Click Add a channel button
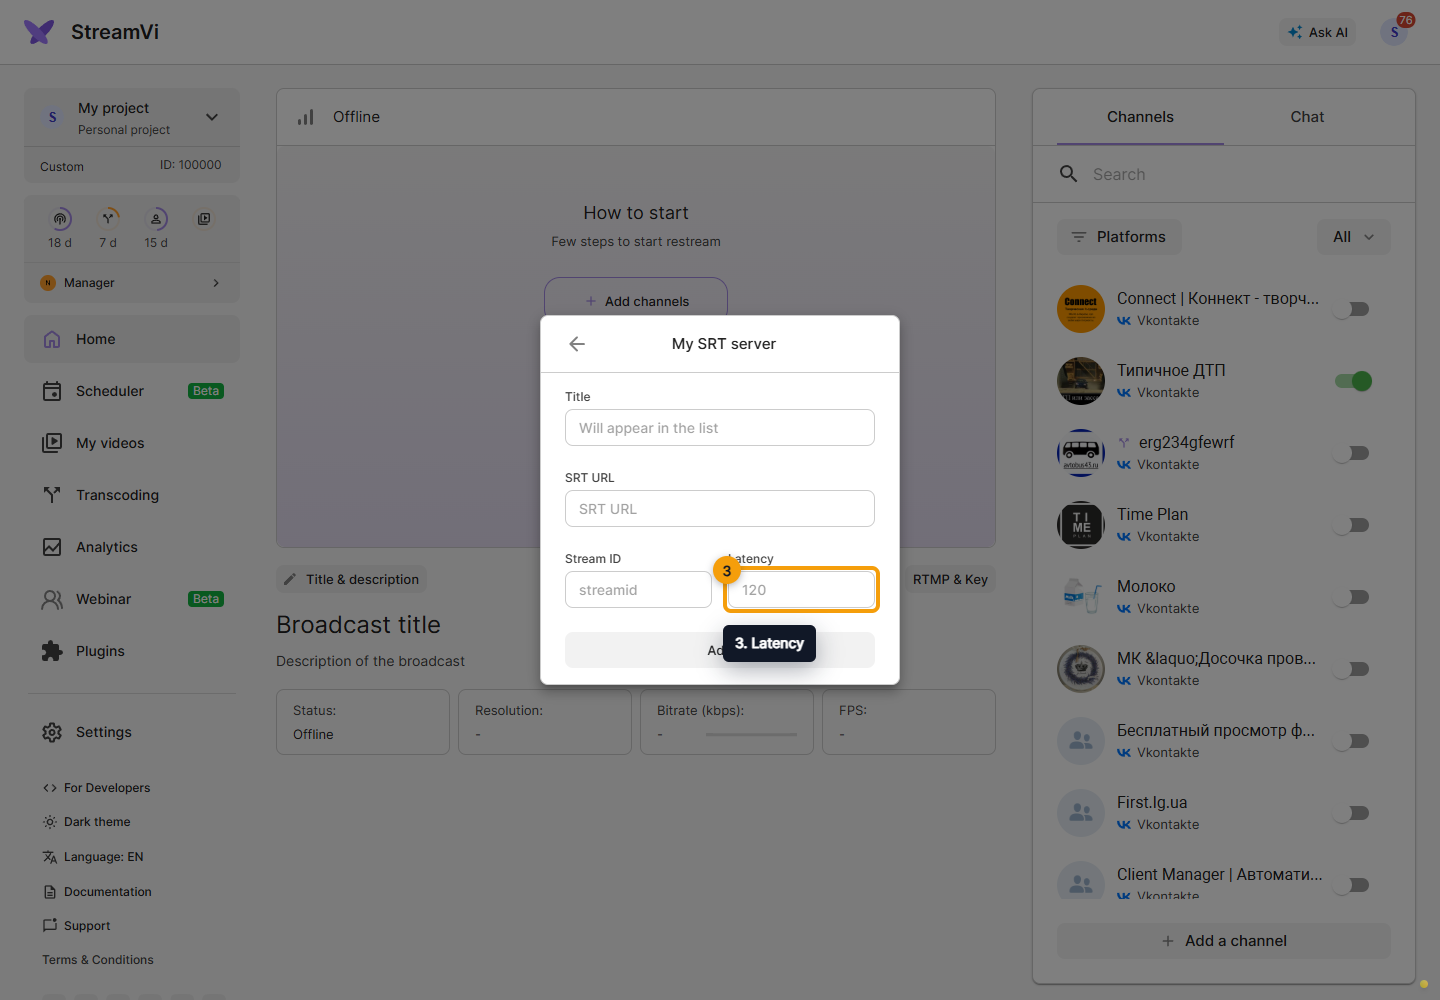1440x1000 pixels. pos(1224,941)
